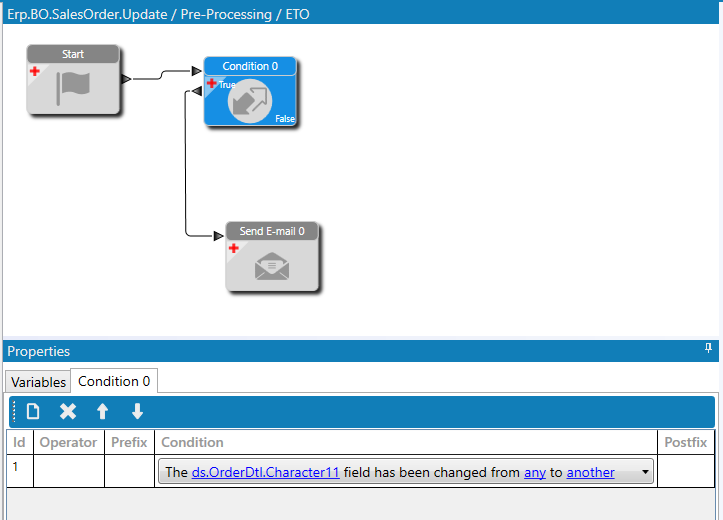Screen dimensions: 723x520
Task: Click the False output label on Condition 0
Action: pos(285,119)
